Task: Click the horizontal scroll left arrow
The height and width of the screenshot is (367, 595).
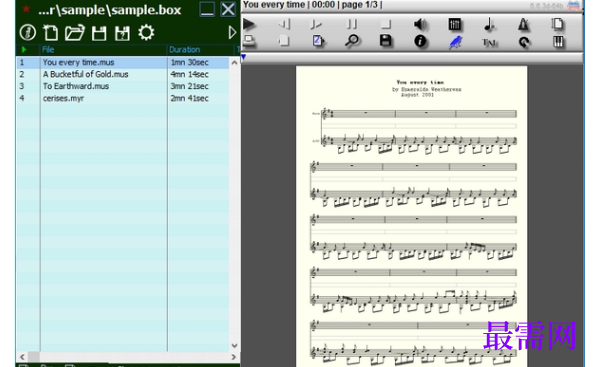Action: (x=22, y=357)
